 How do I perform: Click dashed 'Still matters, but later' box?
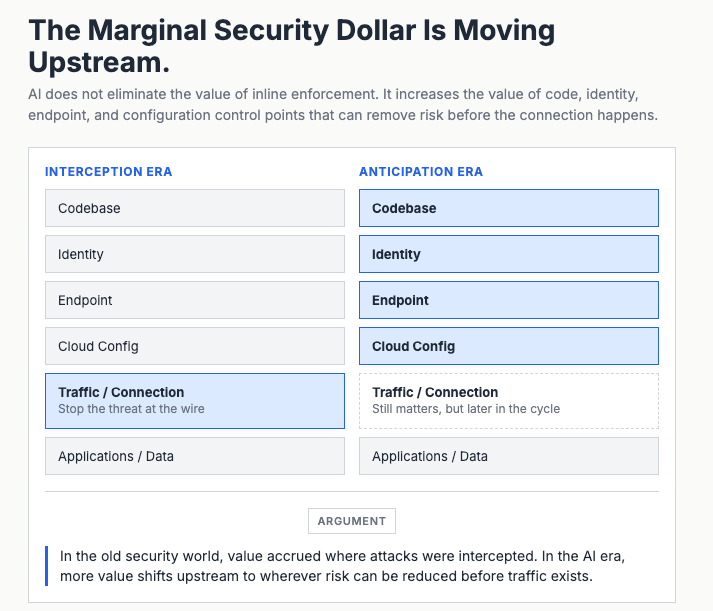pos(509,401)
